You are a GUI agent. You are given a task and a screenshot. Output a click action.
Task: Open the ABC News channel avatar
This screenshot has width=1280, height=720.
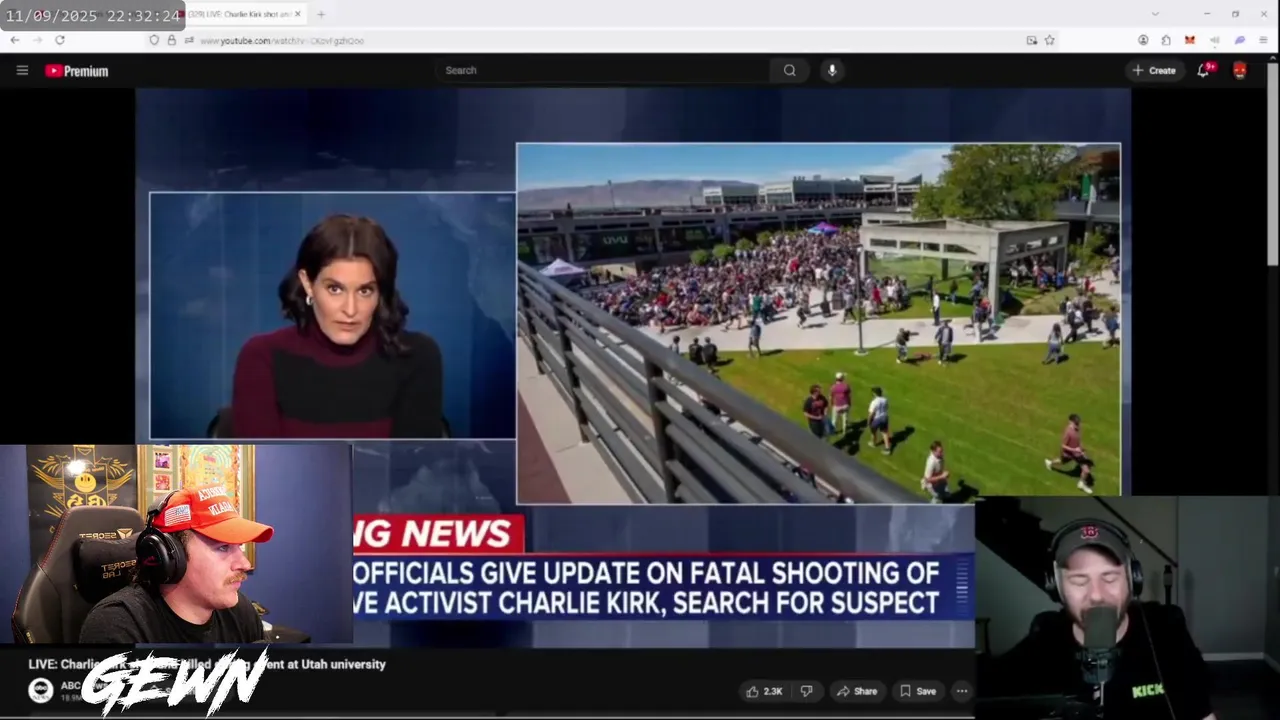[41, 690]
